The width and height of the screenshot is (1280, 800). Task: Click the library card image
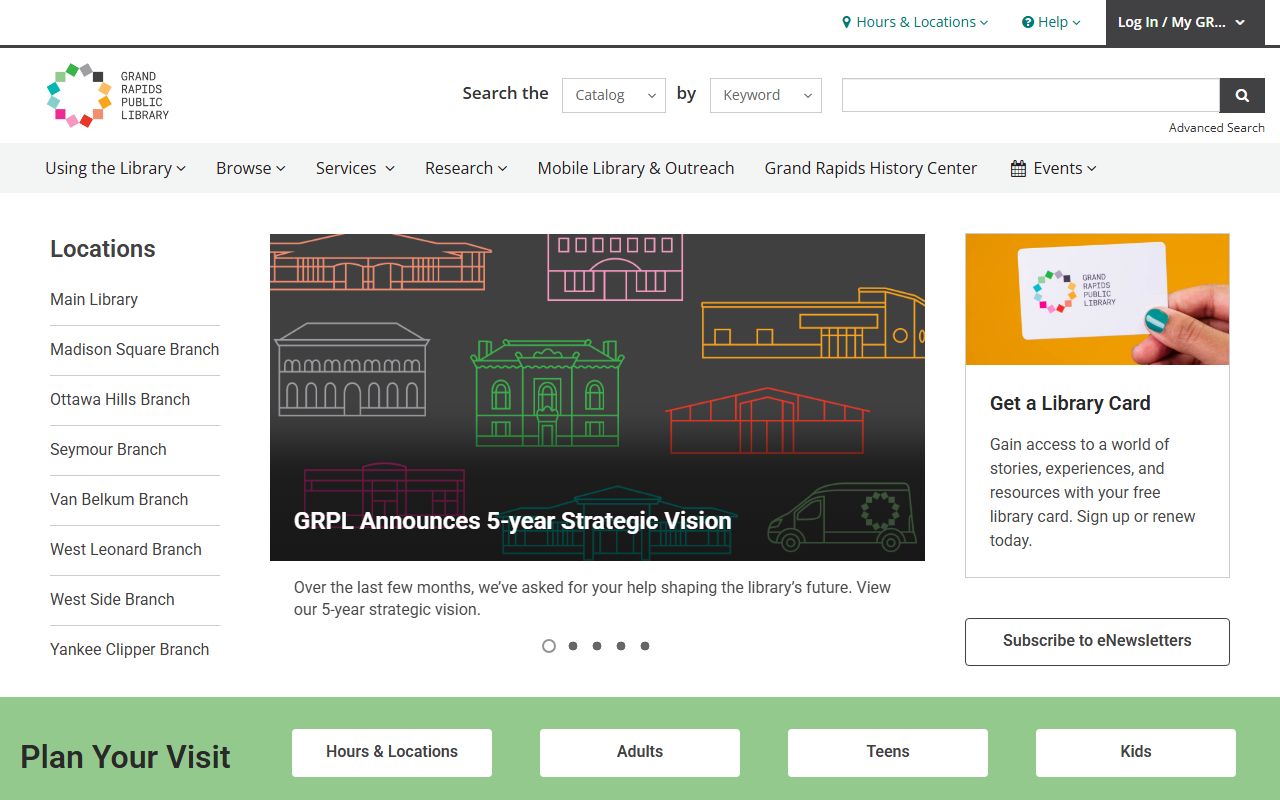1097,299
